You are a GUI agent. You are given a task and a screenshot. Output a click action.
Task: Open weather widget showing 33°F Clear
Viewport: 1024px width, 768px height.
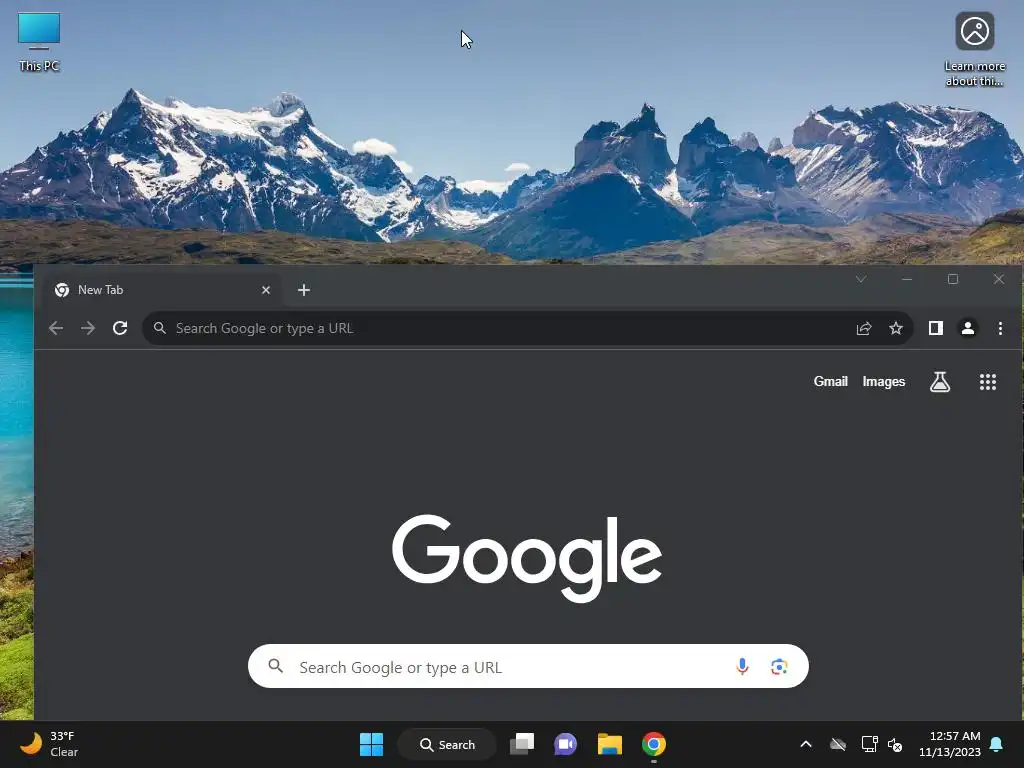tap(49, 744)
